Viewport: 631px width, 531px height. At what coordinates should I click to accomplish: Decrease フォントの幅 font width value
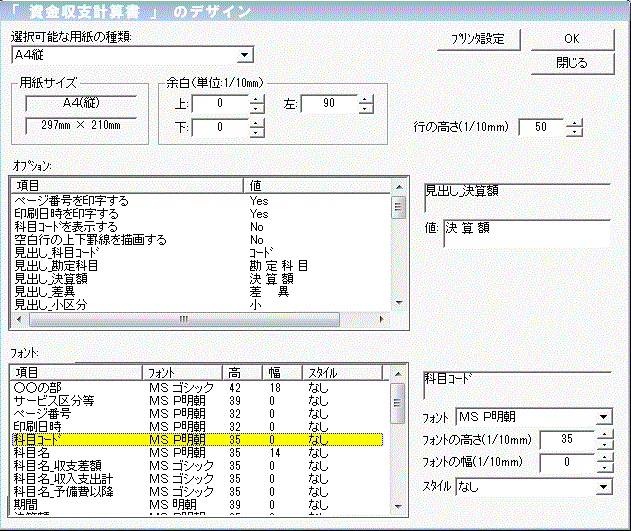604,467
